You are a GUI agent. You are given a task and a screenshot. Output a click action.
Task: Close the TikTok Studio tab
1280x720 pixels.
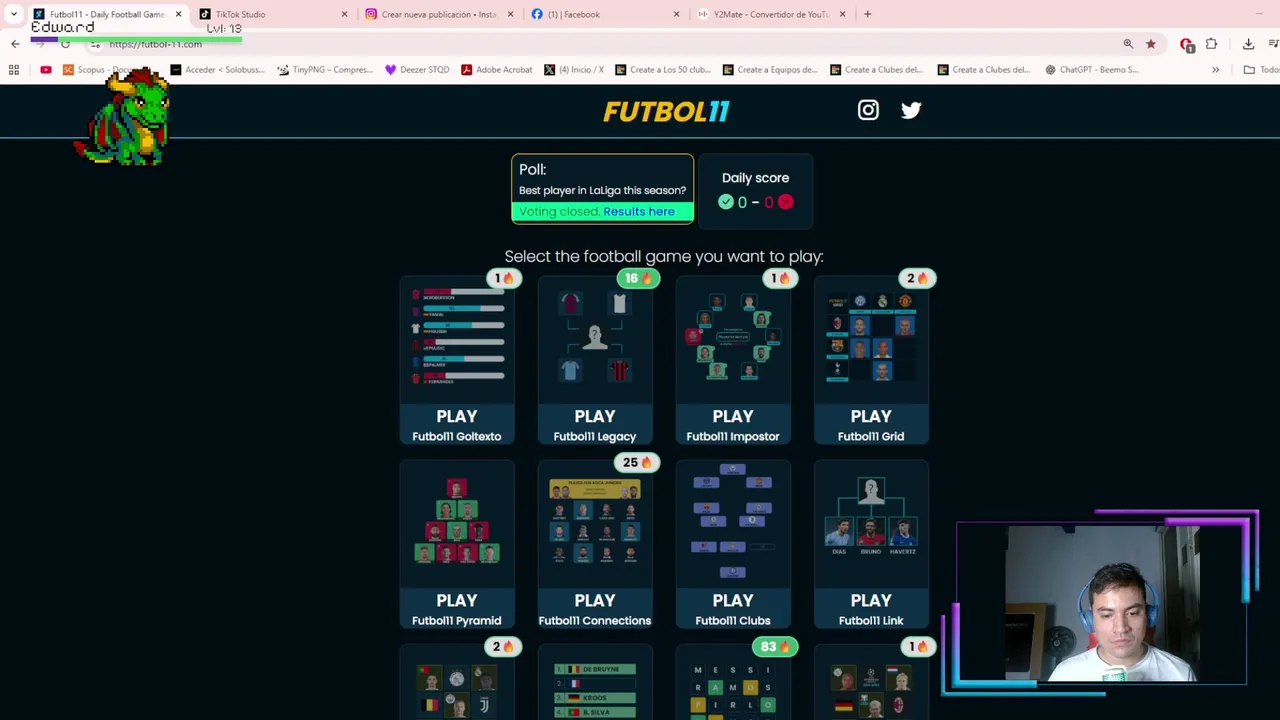(344, 14)
